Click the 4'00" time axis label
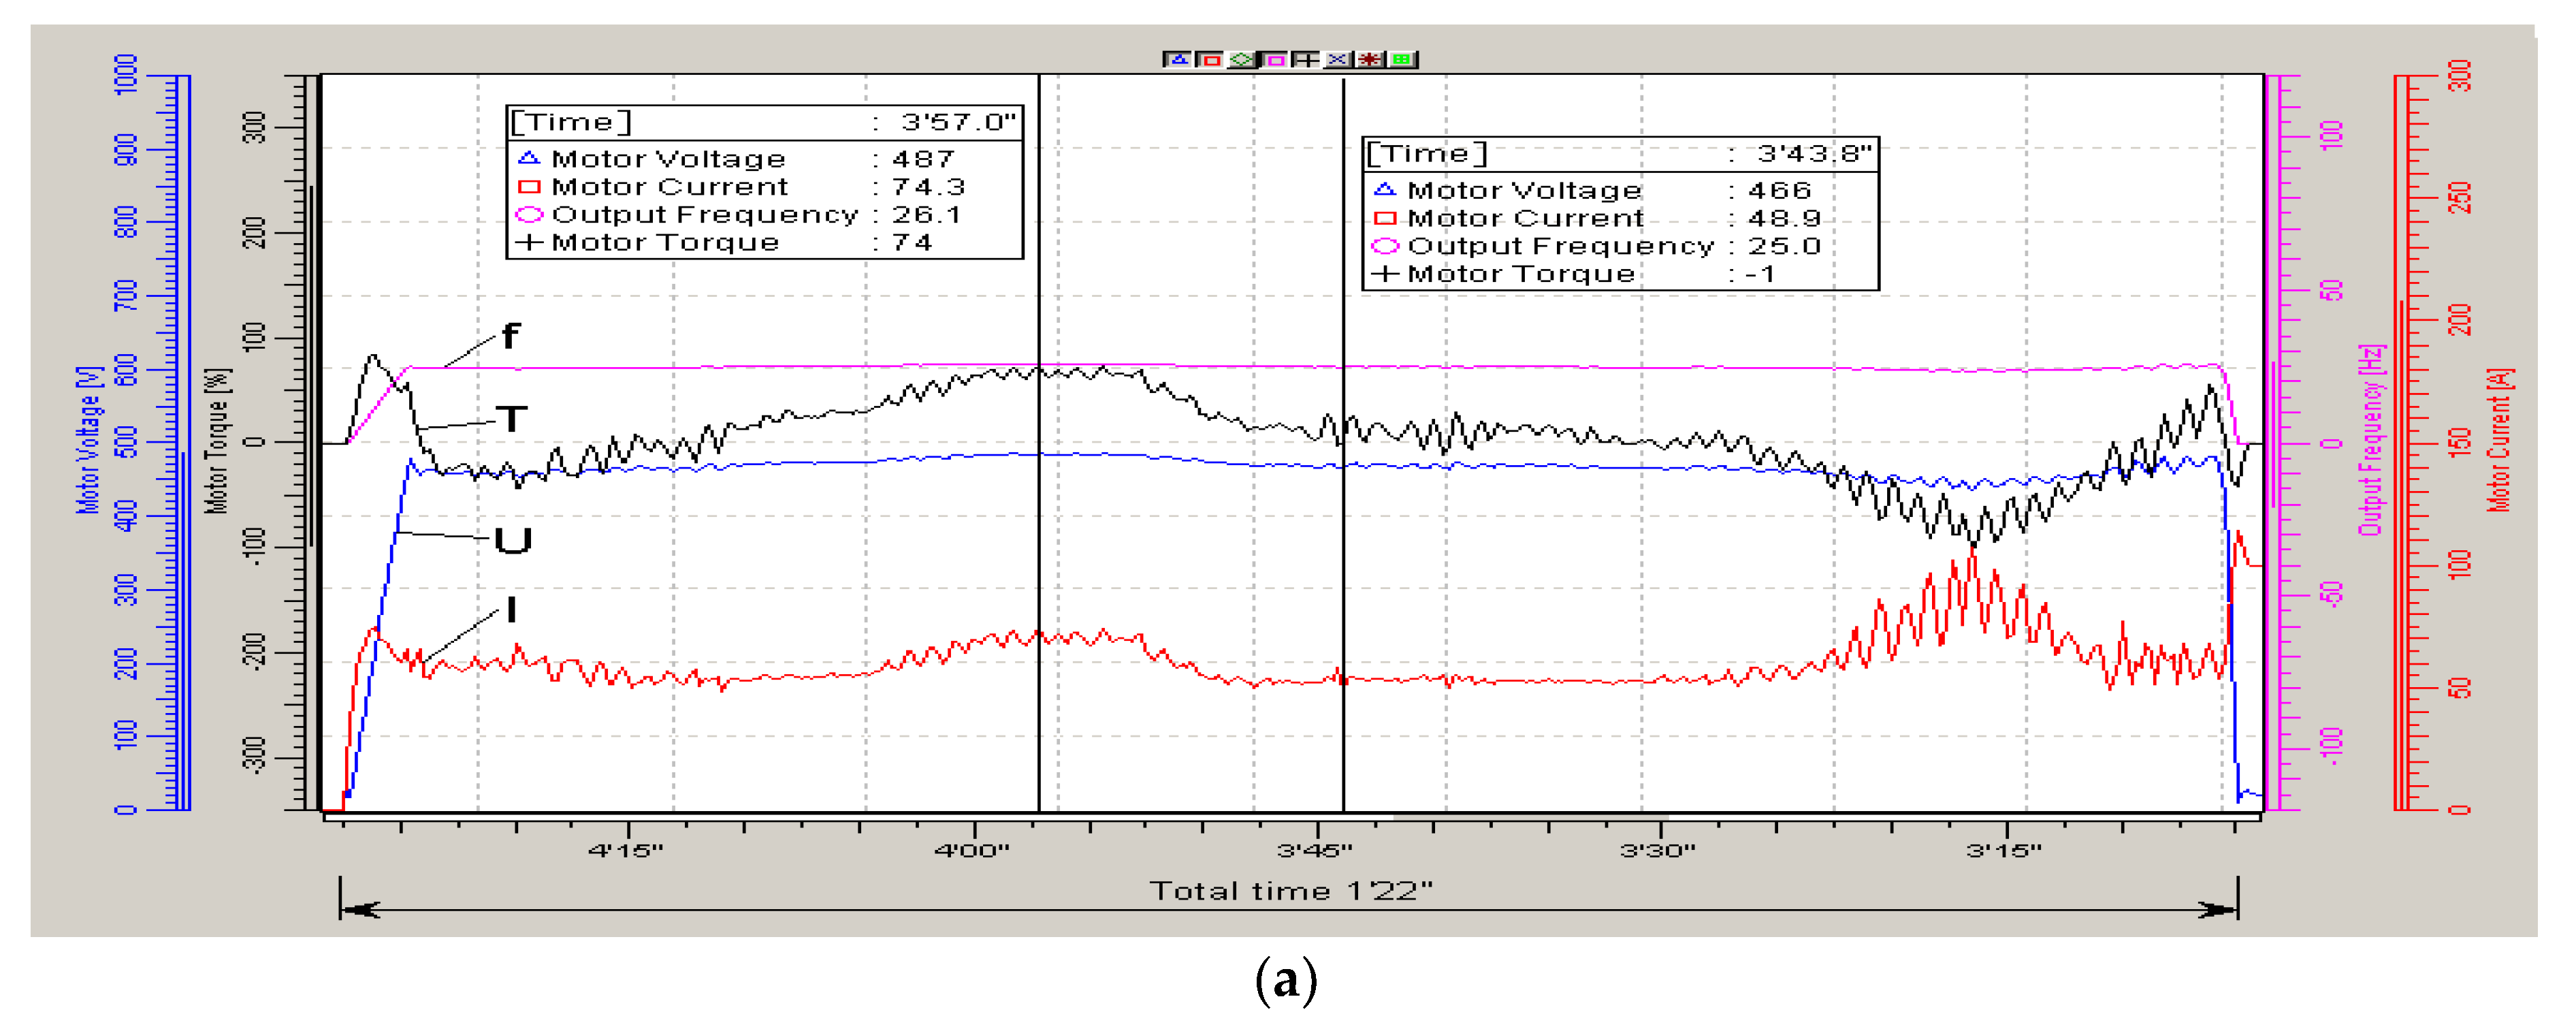The height and width of the screenshot is (1029, 2576). (972, 851)
